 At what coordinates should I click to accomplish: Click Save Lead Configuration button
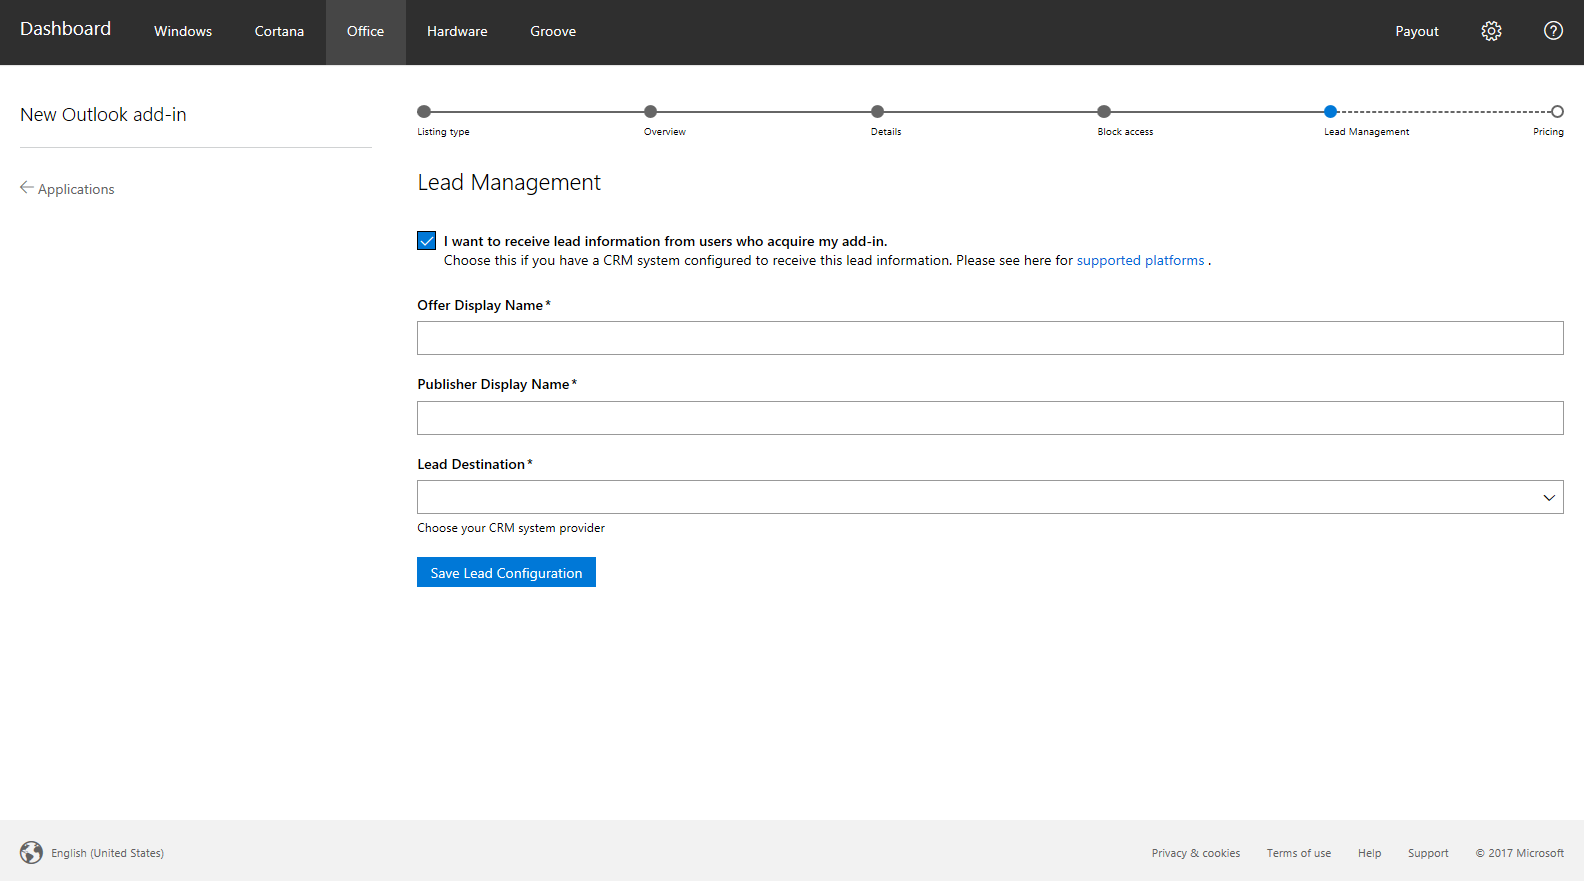(x=506, y=573)
